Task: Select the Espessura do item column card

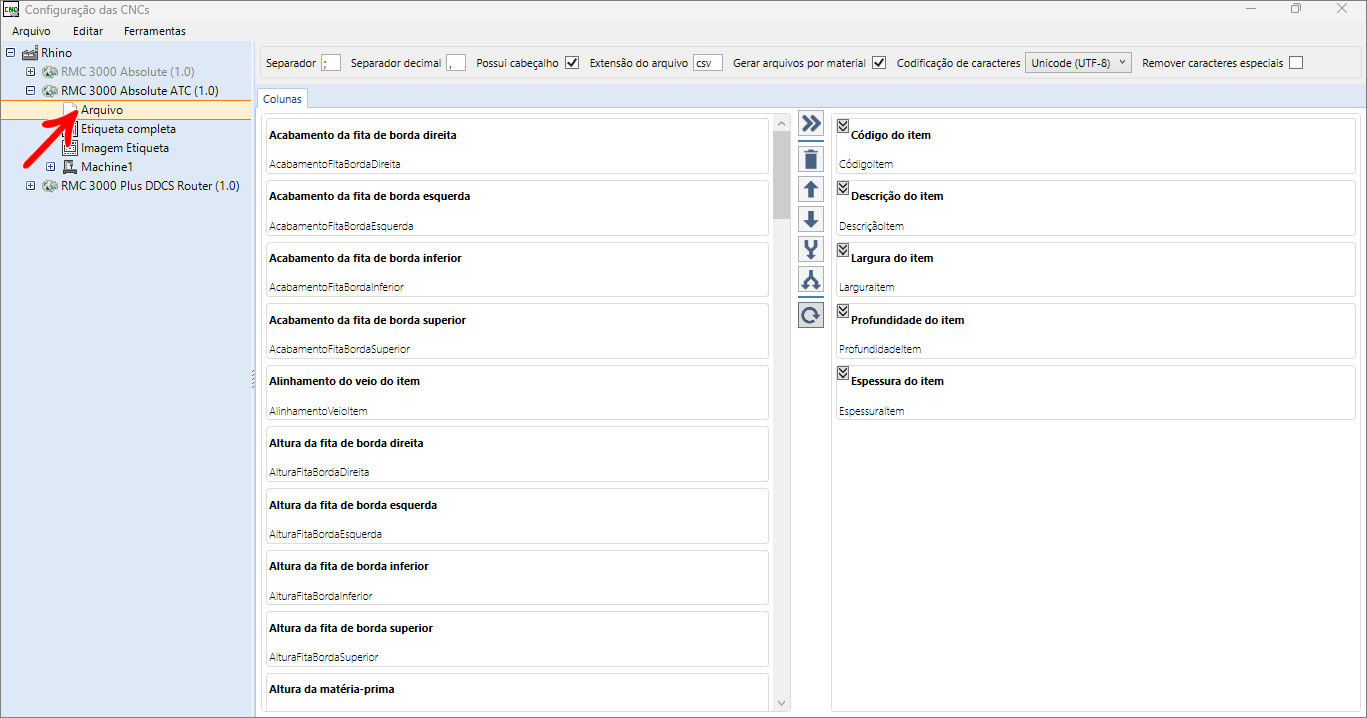Action: click(1095, 392)
